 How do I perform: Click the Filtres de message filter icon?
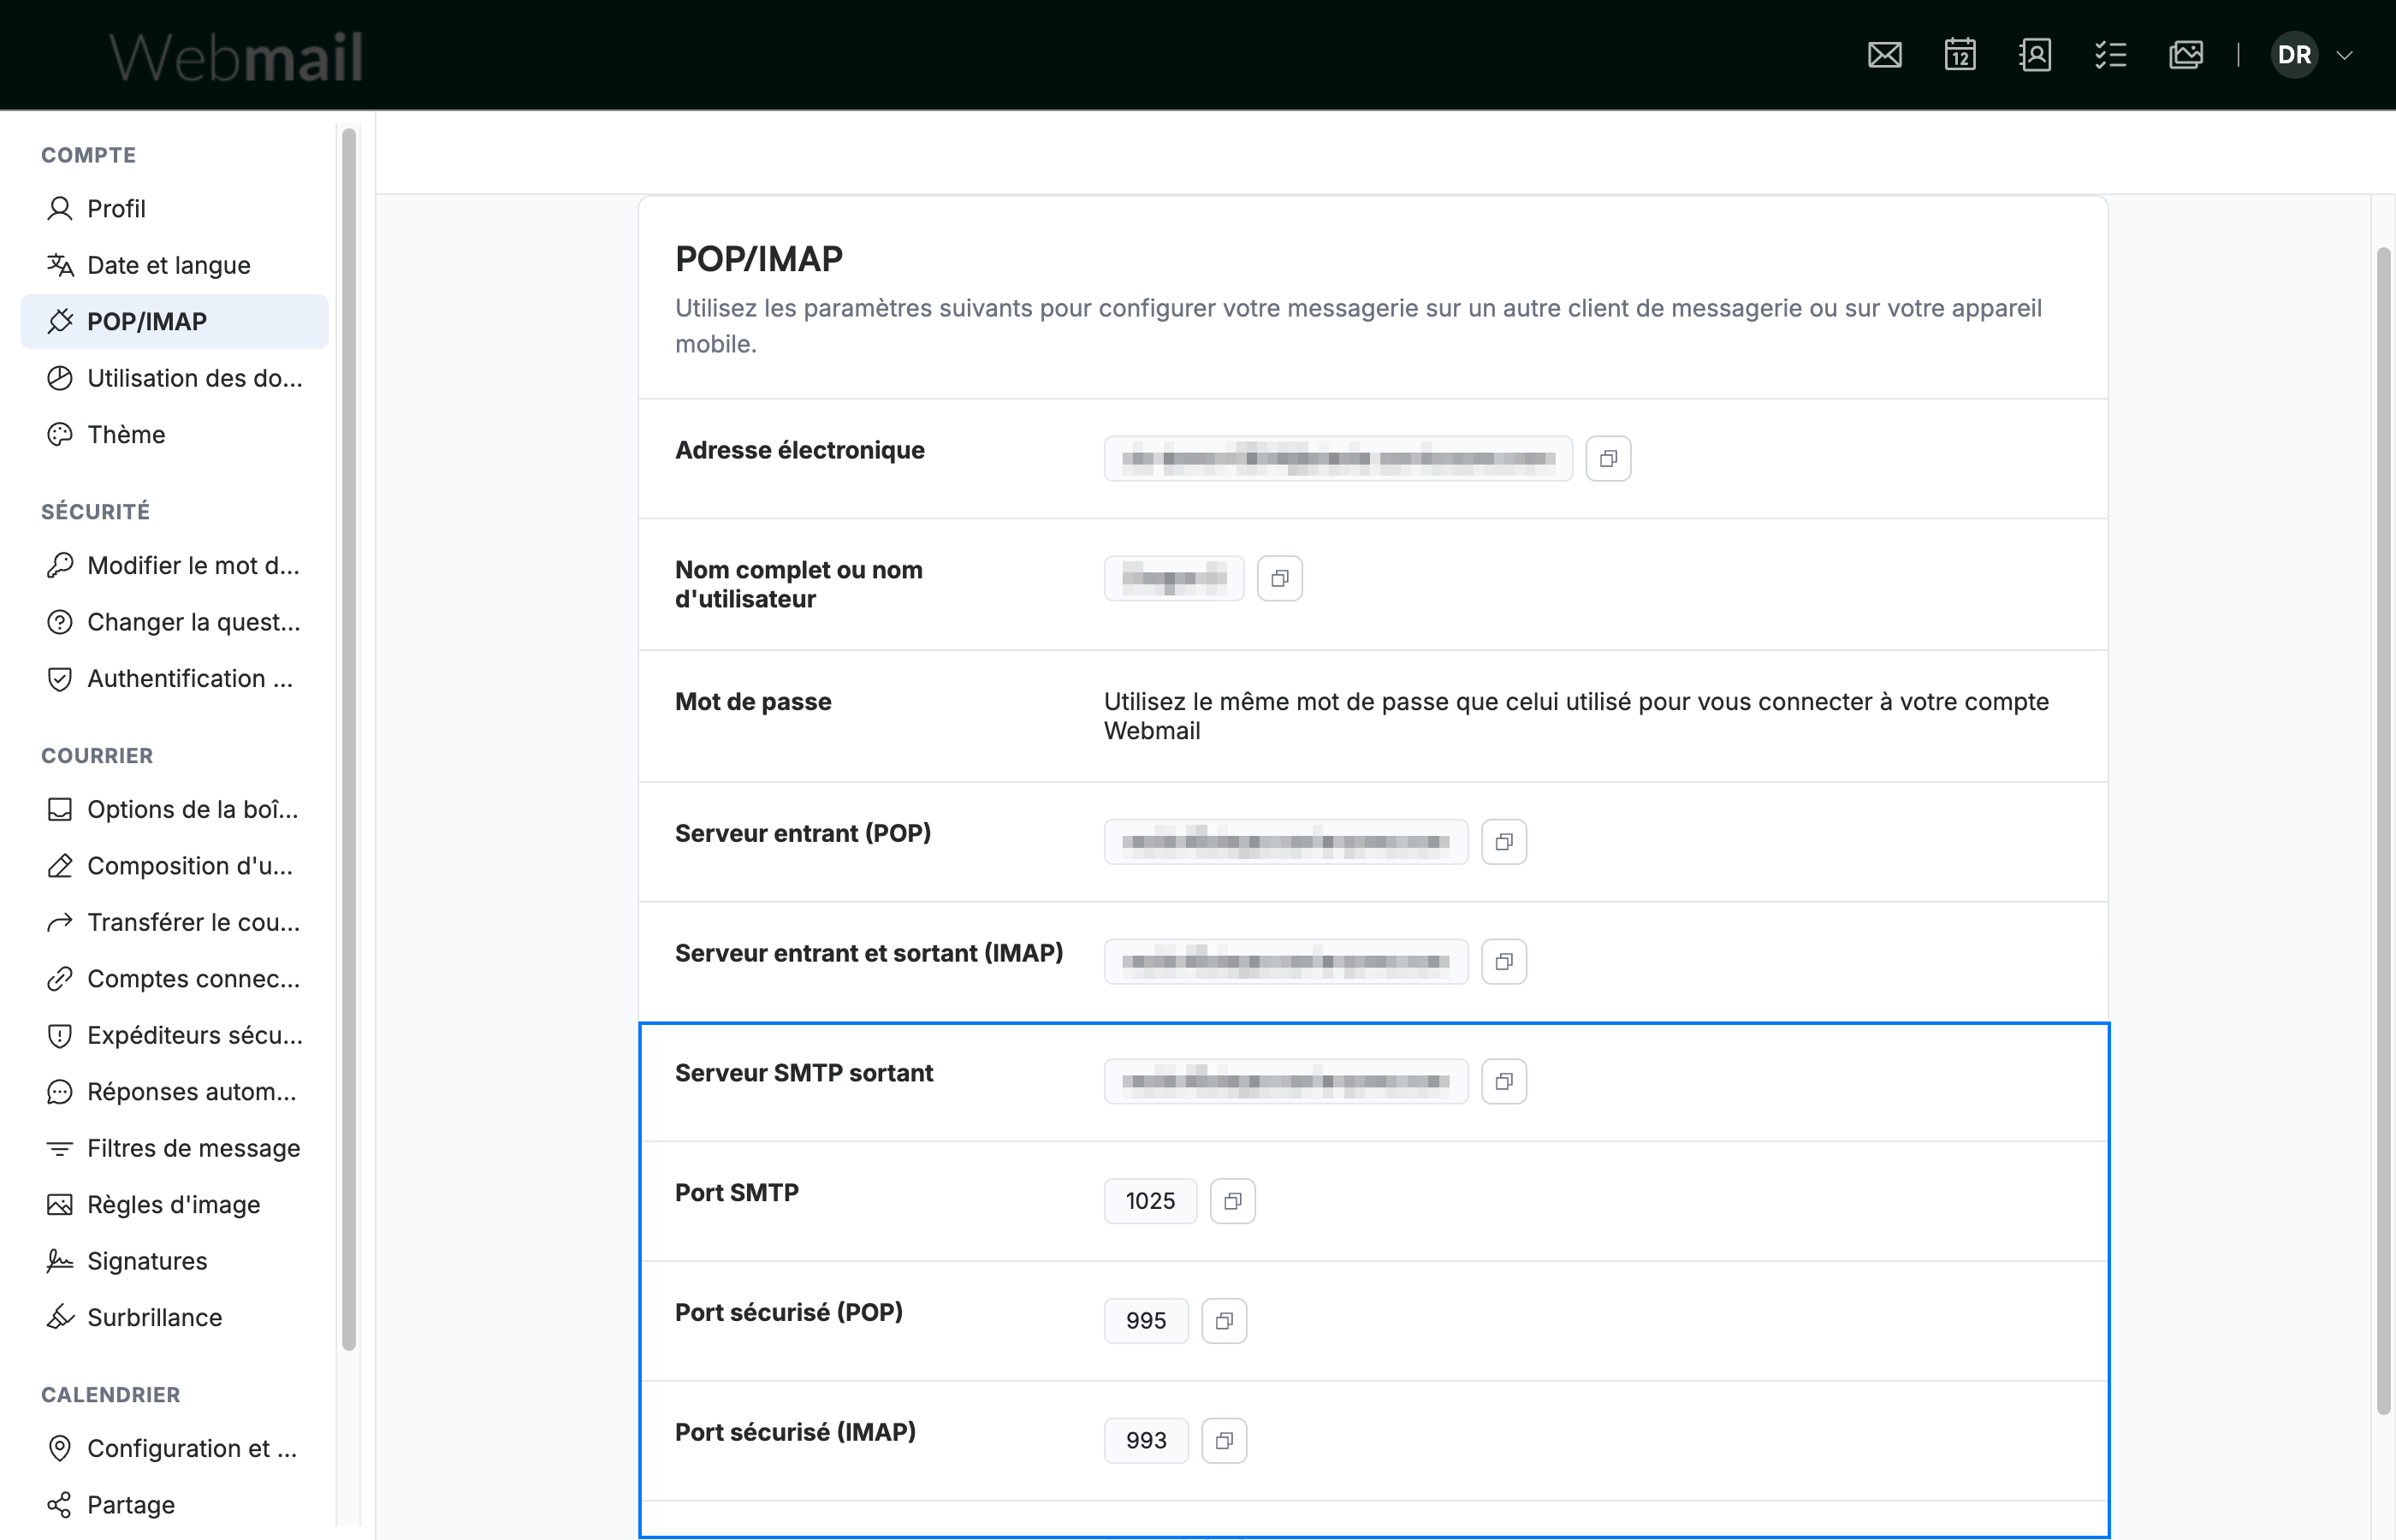click(60, 1148)
